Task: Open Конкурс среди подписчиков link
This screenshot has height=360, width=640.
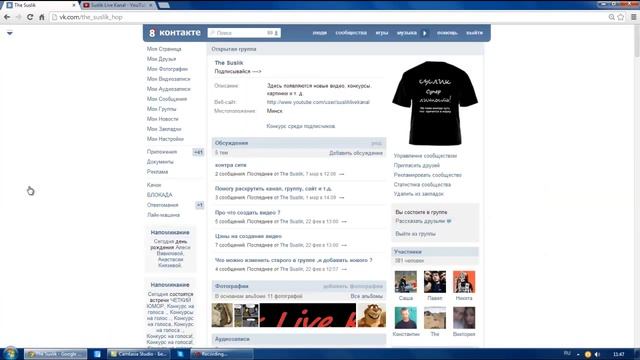Action: [301, 126]
